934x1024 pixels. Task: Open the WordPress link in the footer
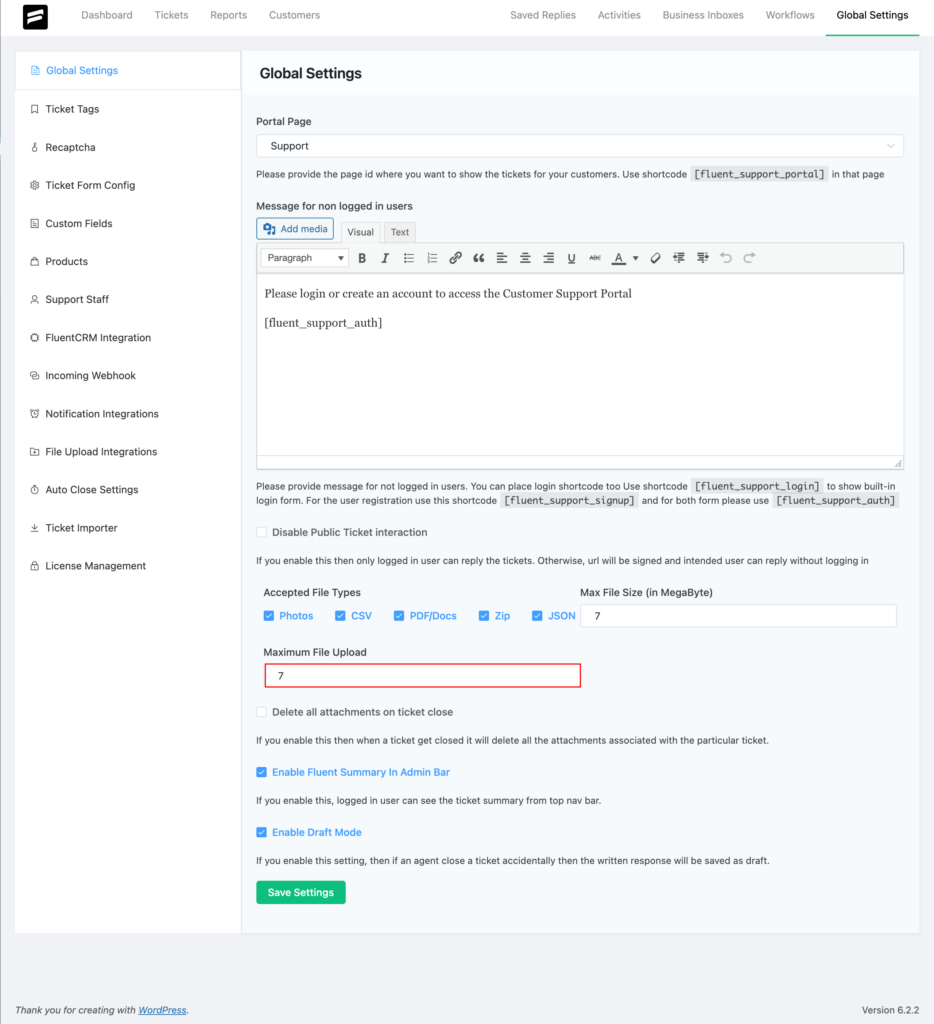(x=162, y=1009)
